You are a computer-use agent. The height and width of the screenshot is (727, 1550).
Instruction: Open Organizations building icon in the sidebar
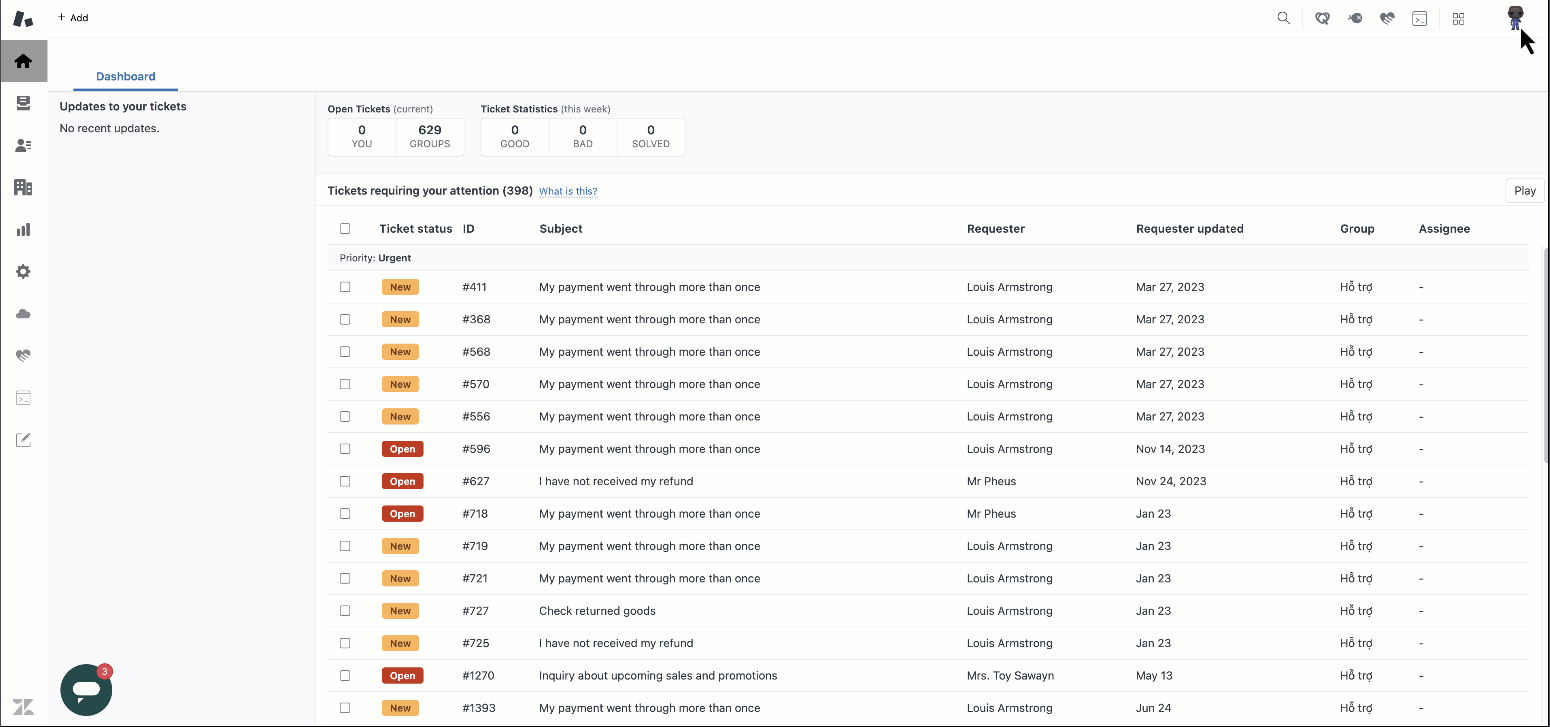23,187
